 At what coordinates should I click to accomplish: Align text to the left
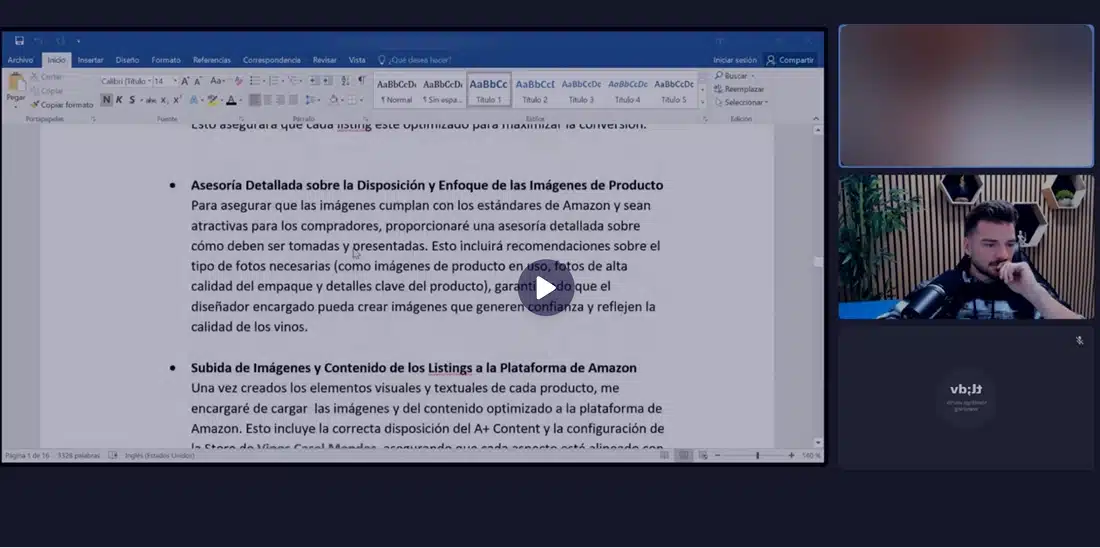[x=255, y=100]
